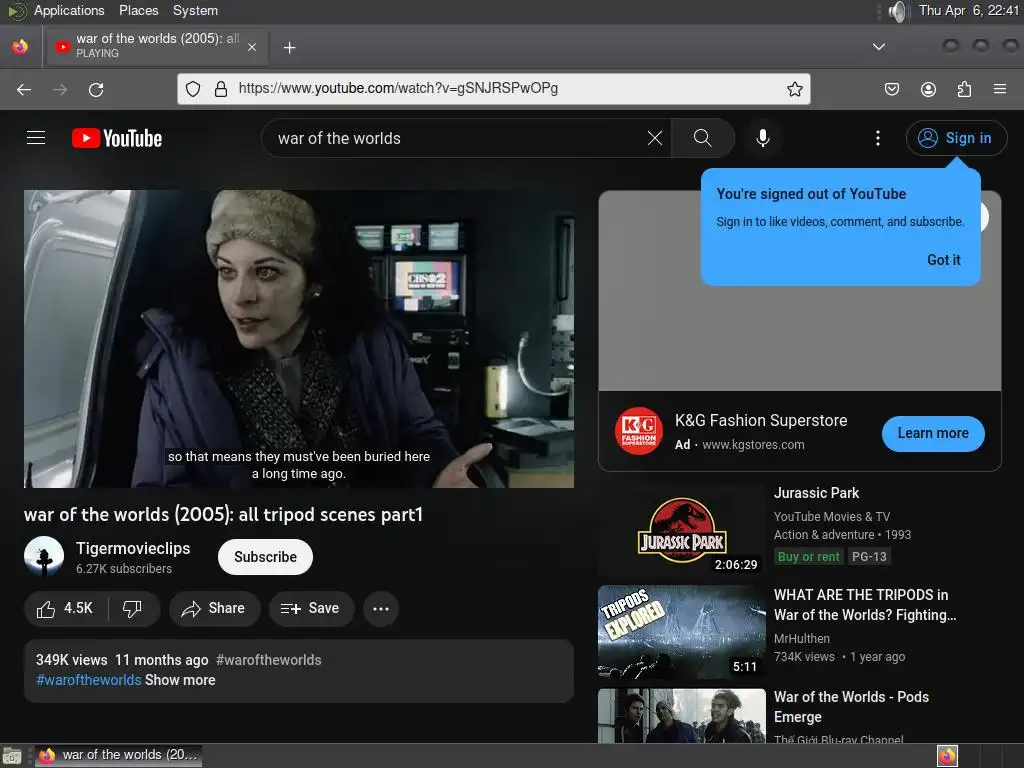Subscribe to Tigermovieclips
Screen dimensions: 1024x768
(x=265, y=557)
